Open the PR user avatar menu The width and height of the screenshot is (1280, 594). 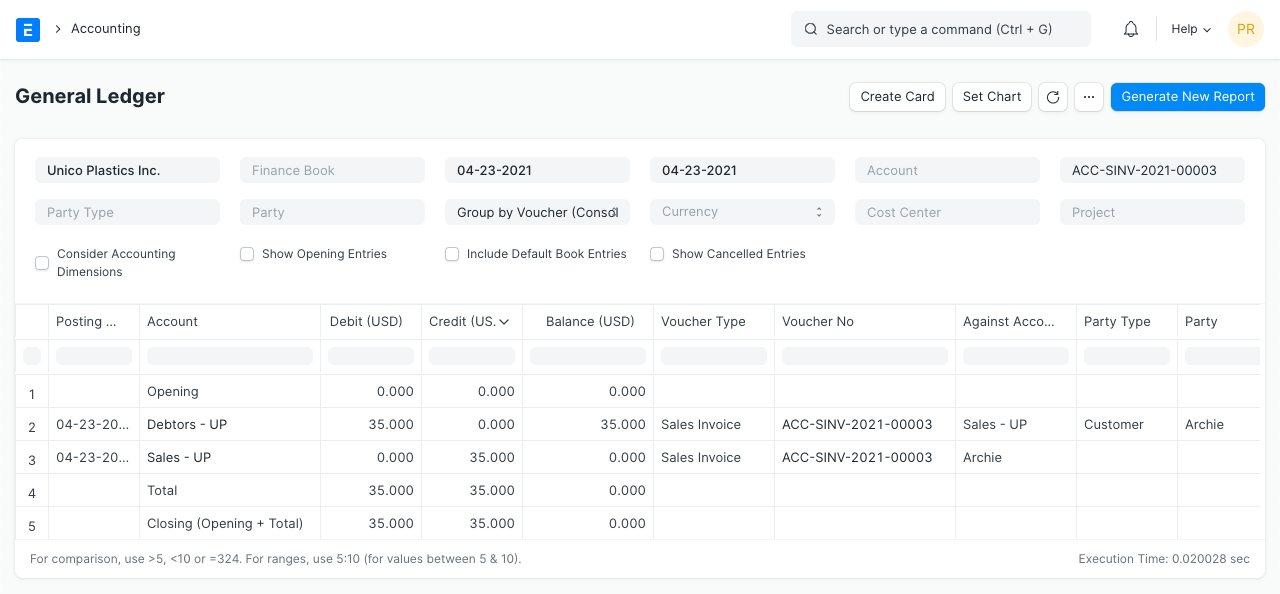pyautogui.click(x=1246, y=29)
